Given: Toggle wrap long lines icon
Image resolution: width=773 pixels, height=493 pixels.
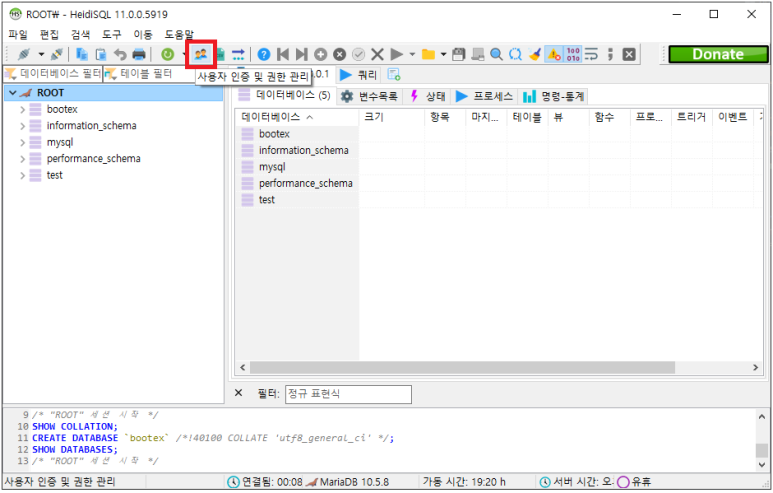Looking at the screenshot, I should click(x=592, y=54).
